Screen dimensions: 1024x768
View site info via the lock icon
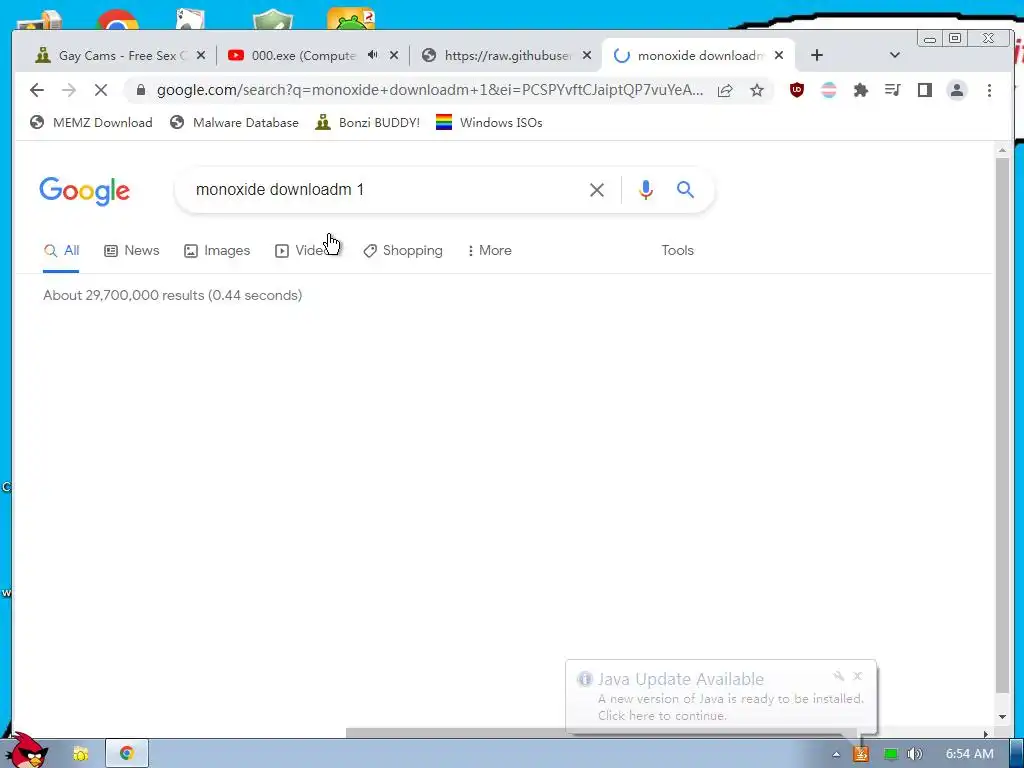140,90
